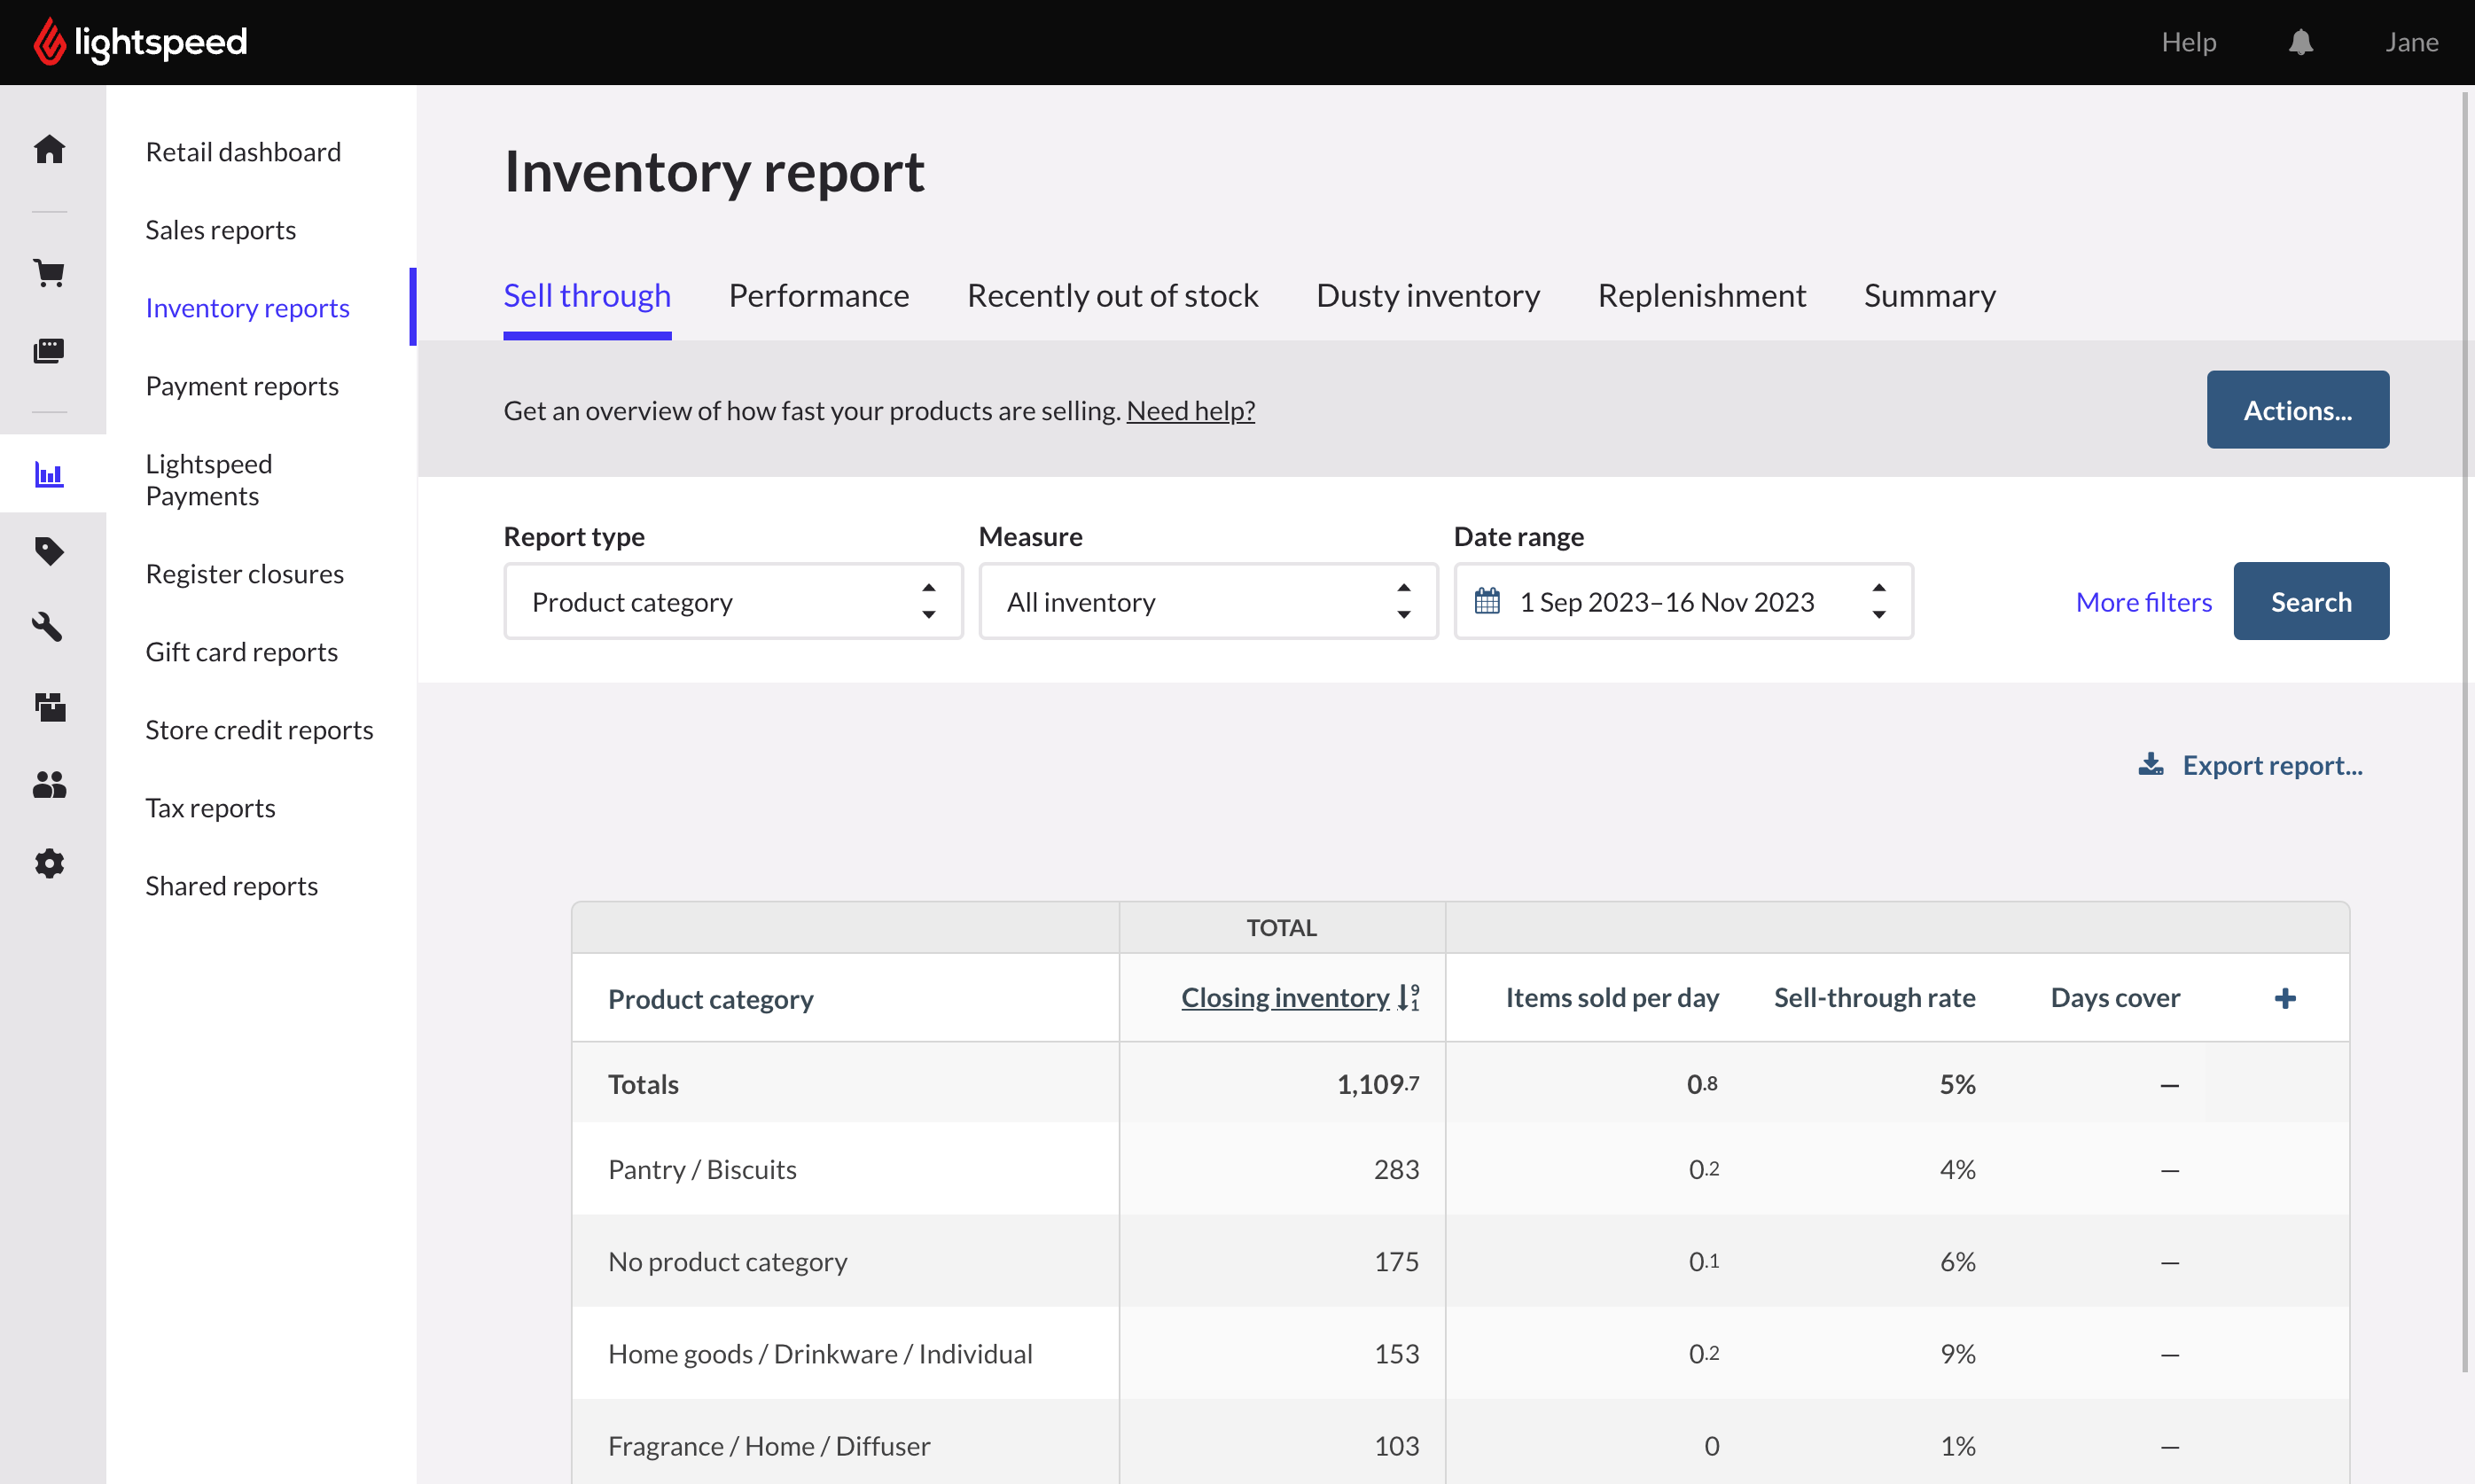Switch to the Summary tab

[1930, 295]
